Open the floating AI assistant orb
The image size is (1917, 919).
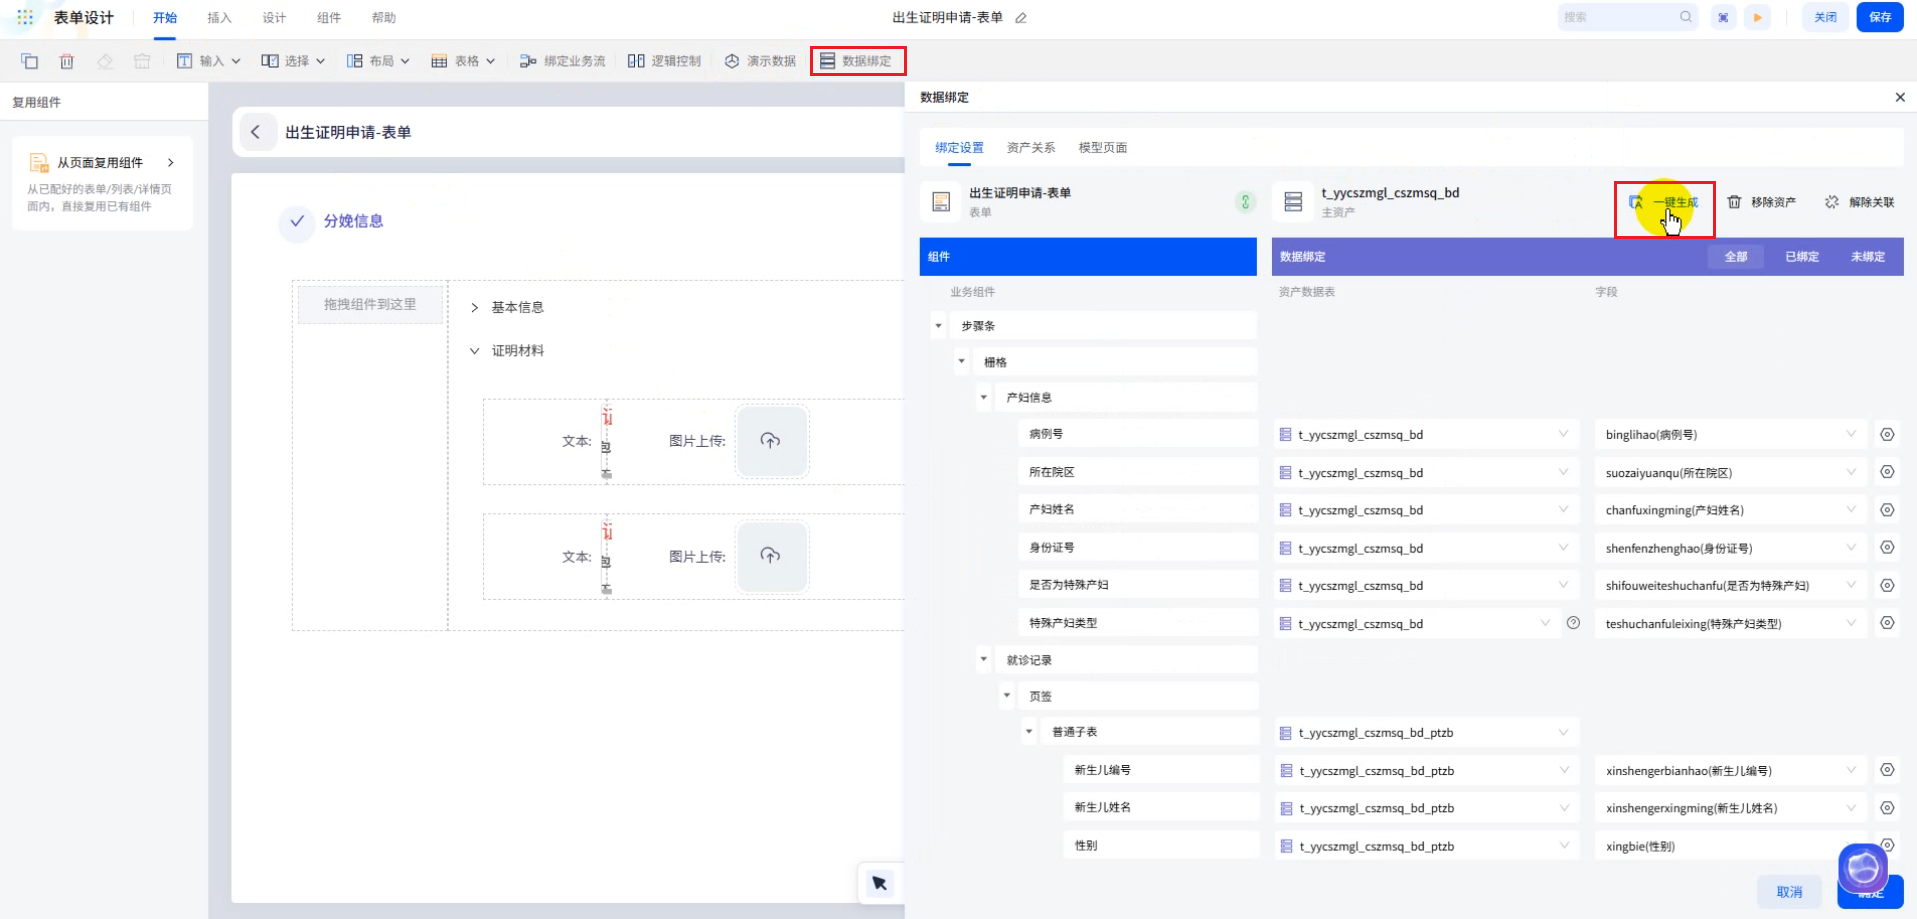coord(1863,868)
